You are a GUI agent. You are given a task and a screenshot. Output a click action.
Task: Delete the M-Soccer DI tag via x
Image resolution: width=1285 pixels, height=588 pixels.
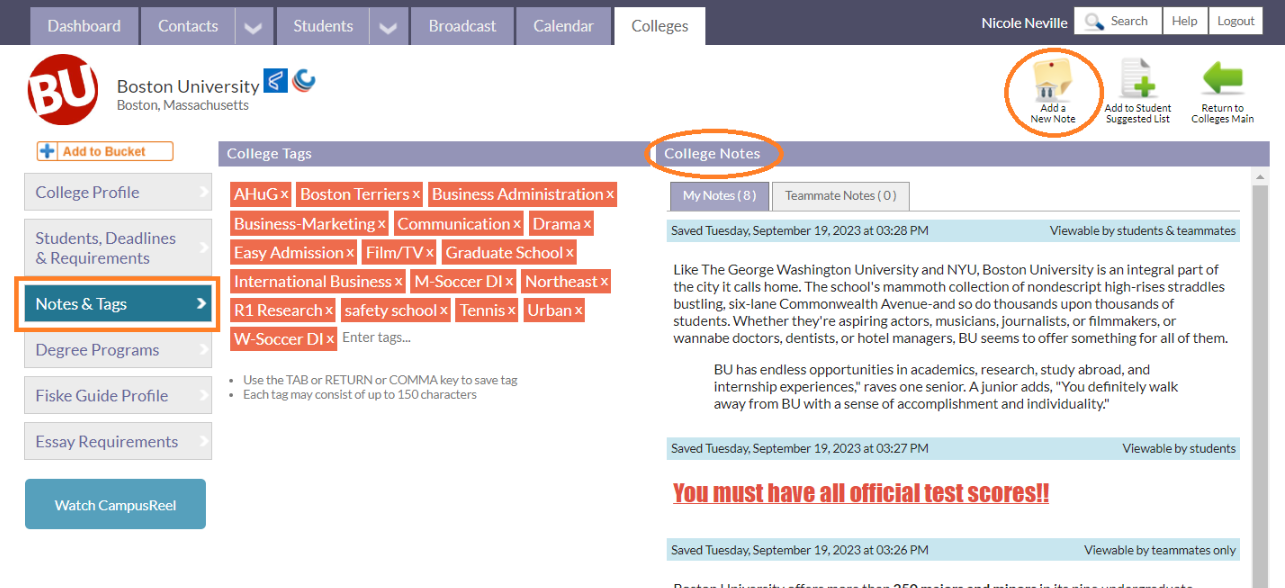509,283
